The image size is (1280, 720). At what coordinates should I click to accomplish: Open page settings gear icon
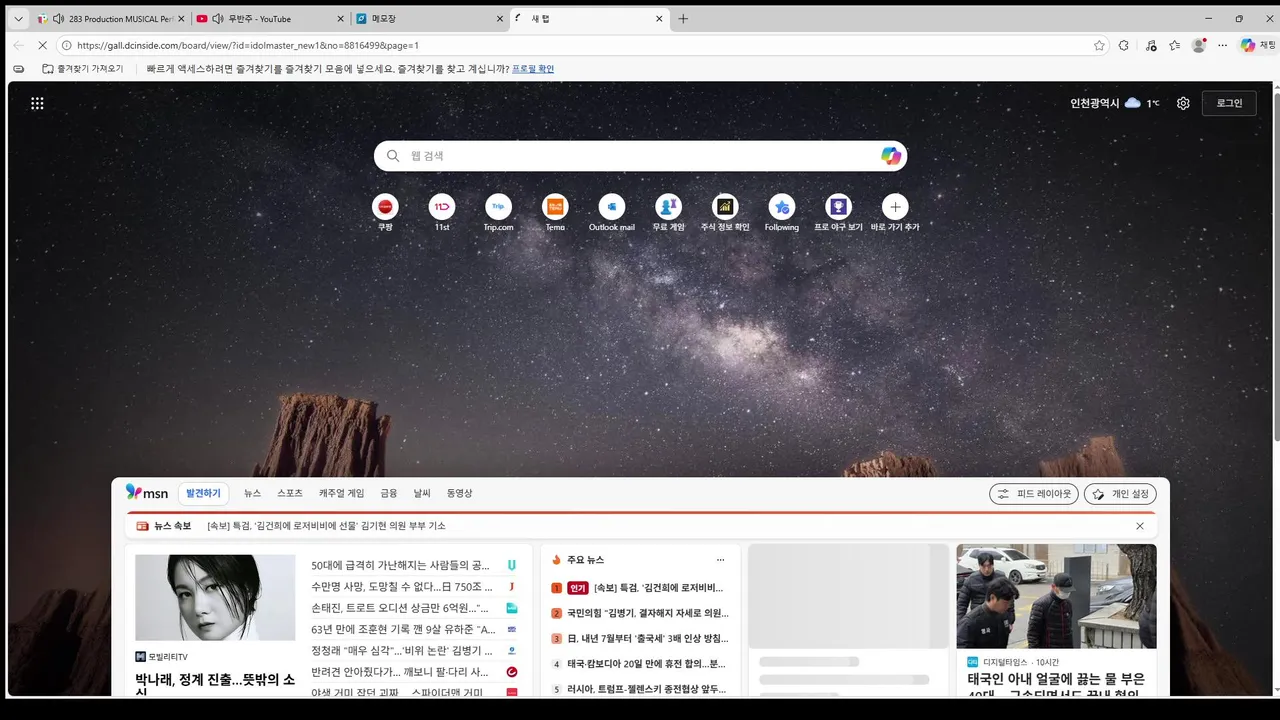(x=1183, y=103)
